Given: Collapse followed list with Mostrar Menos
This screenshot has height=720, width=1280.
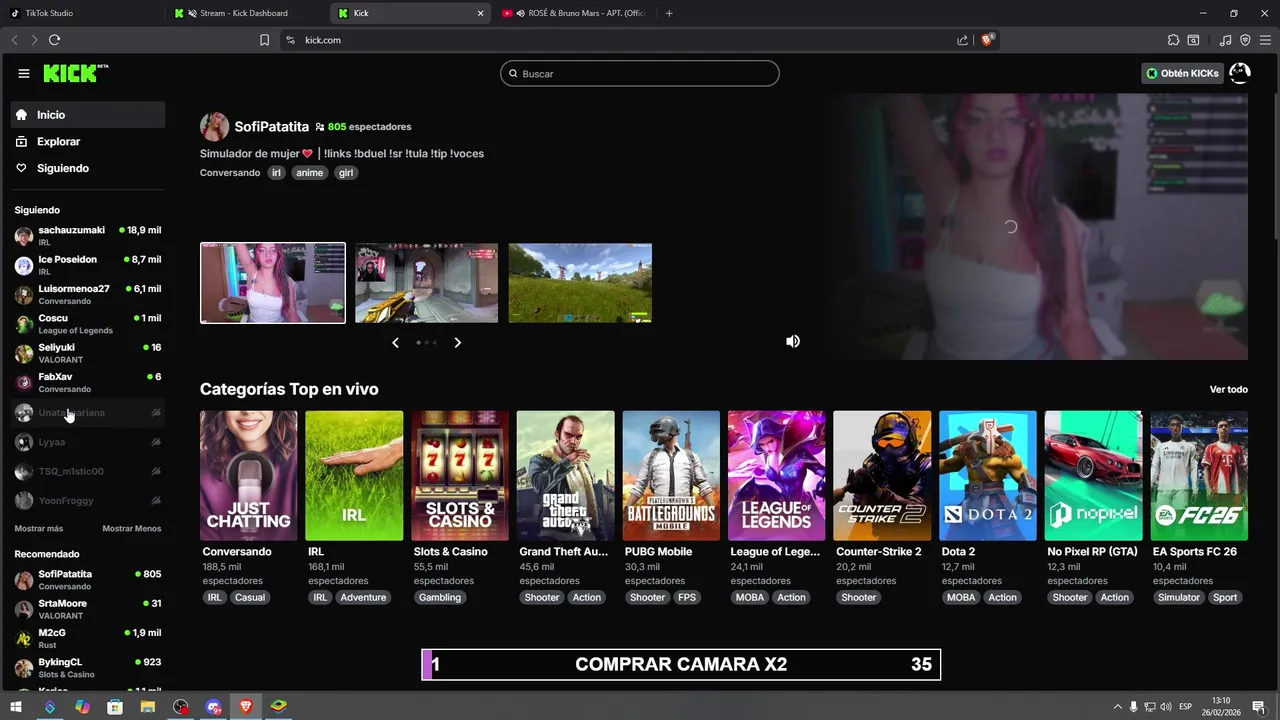Looking at the screenshot, I should (132, 529).
